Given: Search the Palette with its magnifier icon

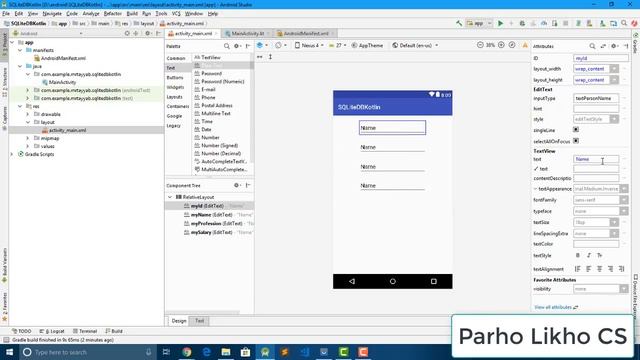Looking at the screenshot, I should pos(227,46).
